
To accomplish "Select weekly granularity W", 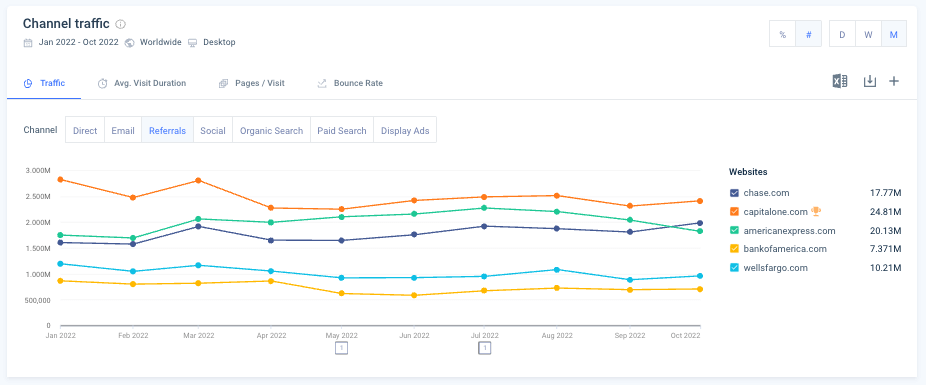I will tap(868, 34).
